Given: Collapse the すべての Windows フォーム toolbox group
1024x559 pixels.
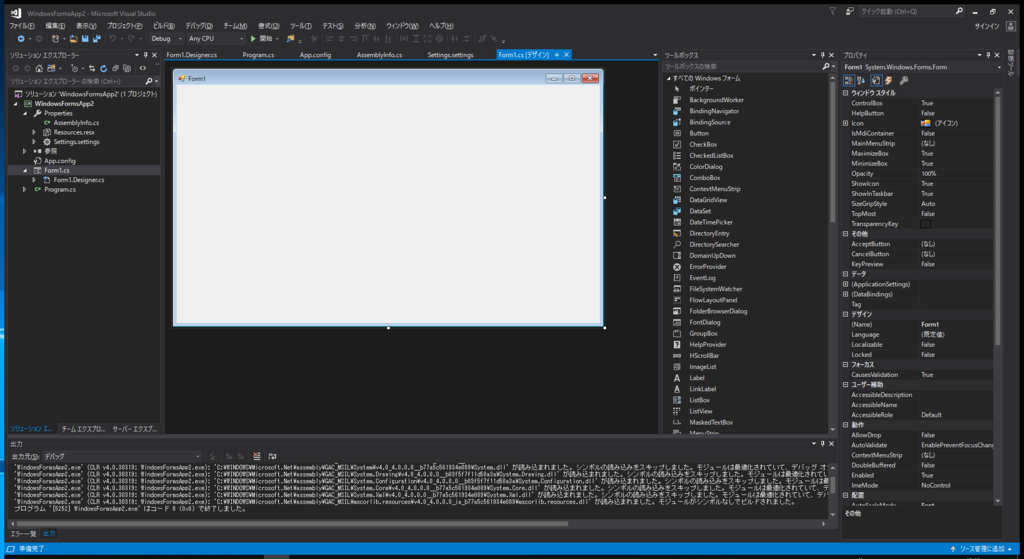Looking at the screenshot, I should (669, 78).
